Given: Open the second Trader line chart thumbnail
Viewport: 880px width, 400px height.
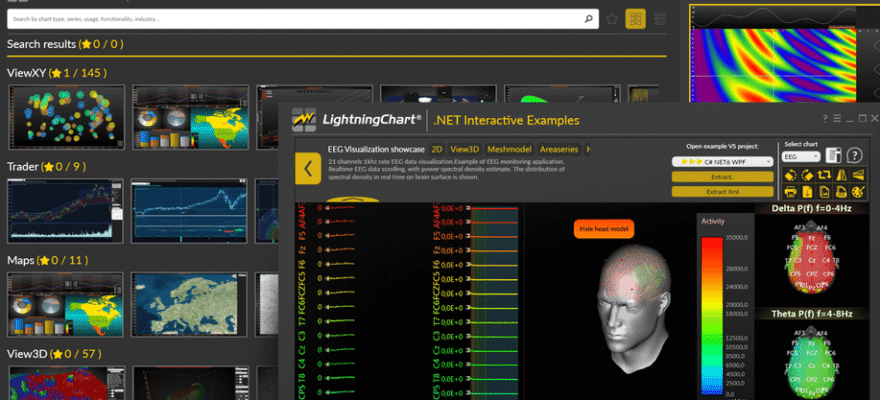Looking at the screenshot, I should (189, 211).
